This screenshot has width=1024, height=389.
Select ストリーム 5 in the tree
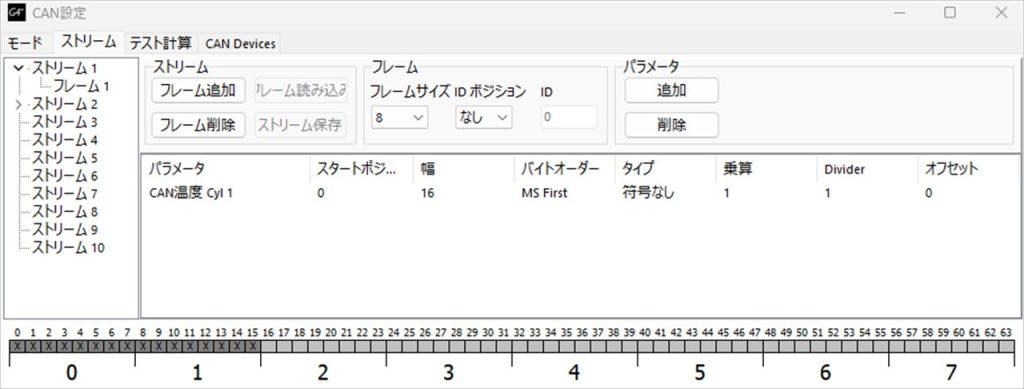click(x=65, y=158)
